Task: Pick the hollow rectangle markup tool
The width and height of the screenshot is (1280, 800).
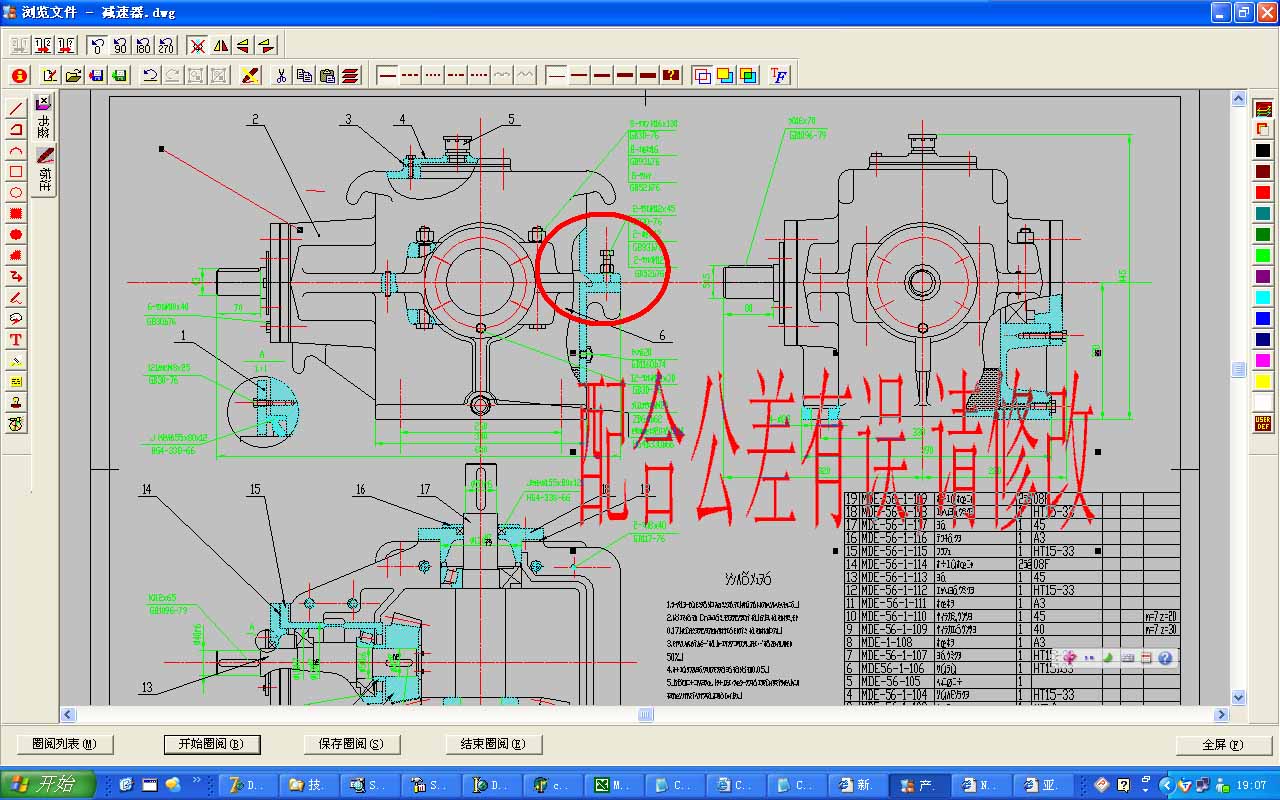Action: click(16, 171)
